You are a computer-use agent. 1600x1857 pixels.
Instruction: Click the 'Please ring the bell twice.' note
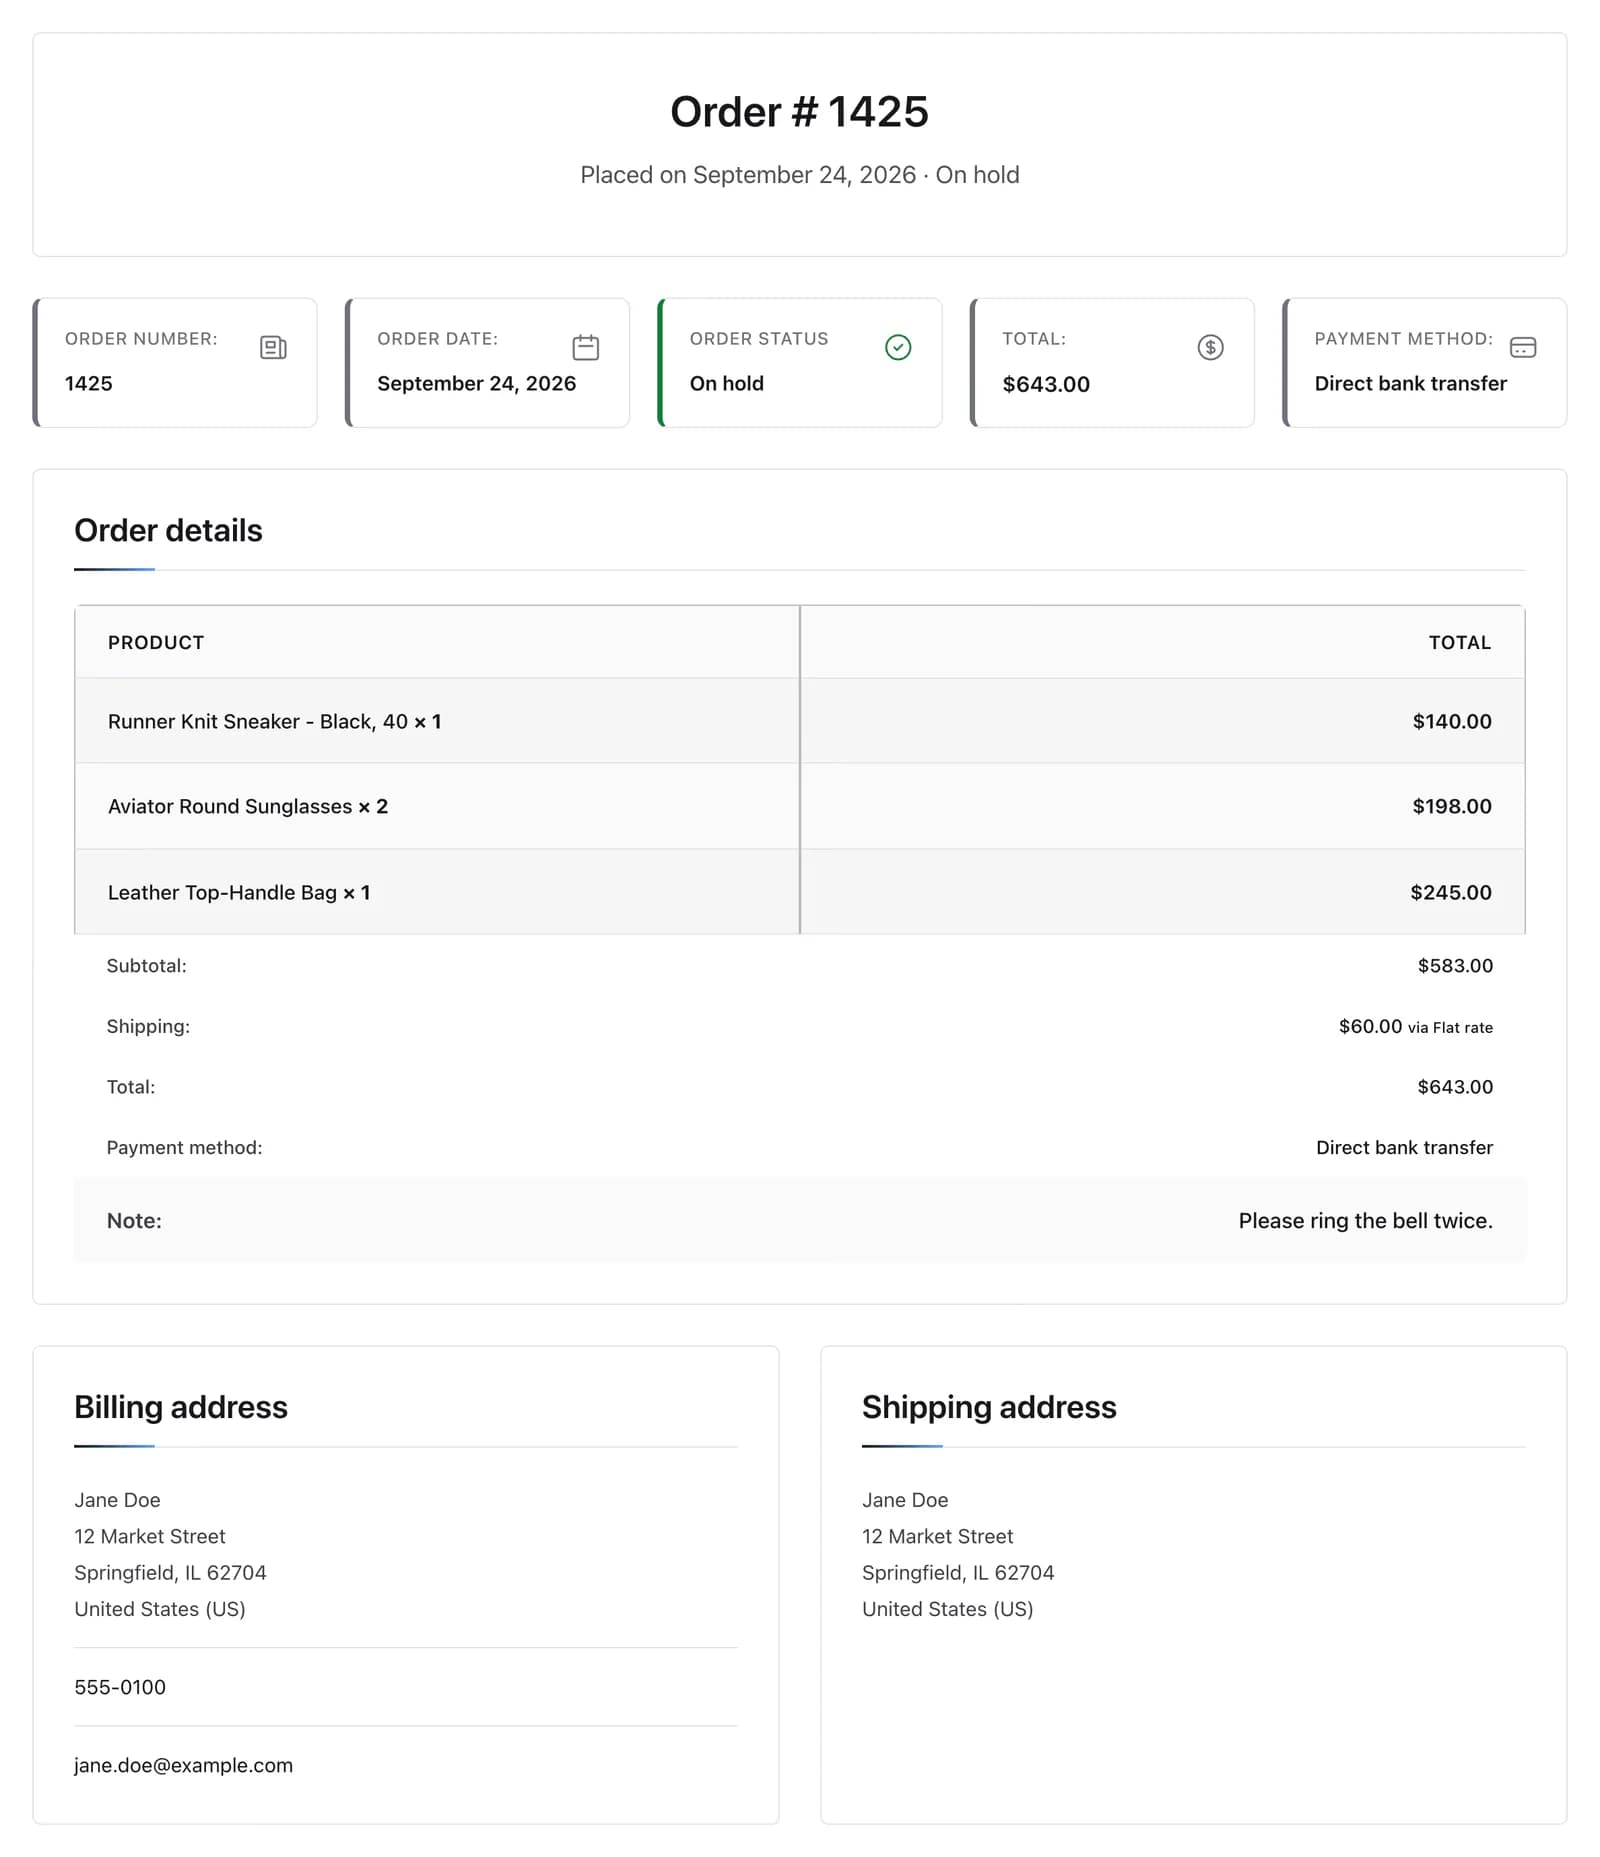click(1365, 1221)
